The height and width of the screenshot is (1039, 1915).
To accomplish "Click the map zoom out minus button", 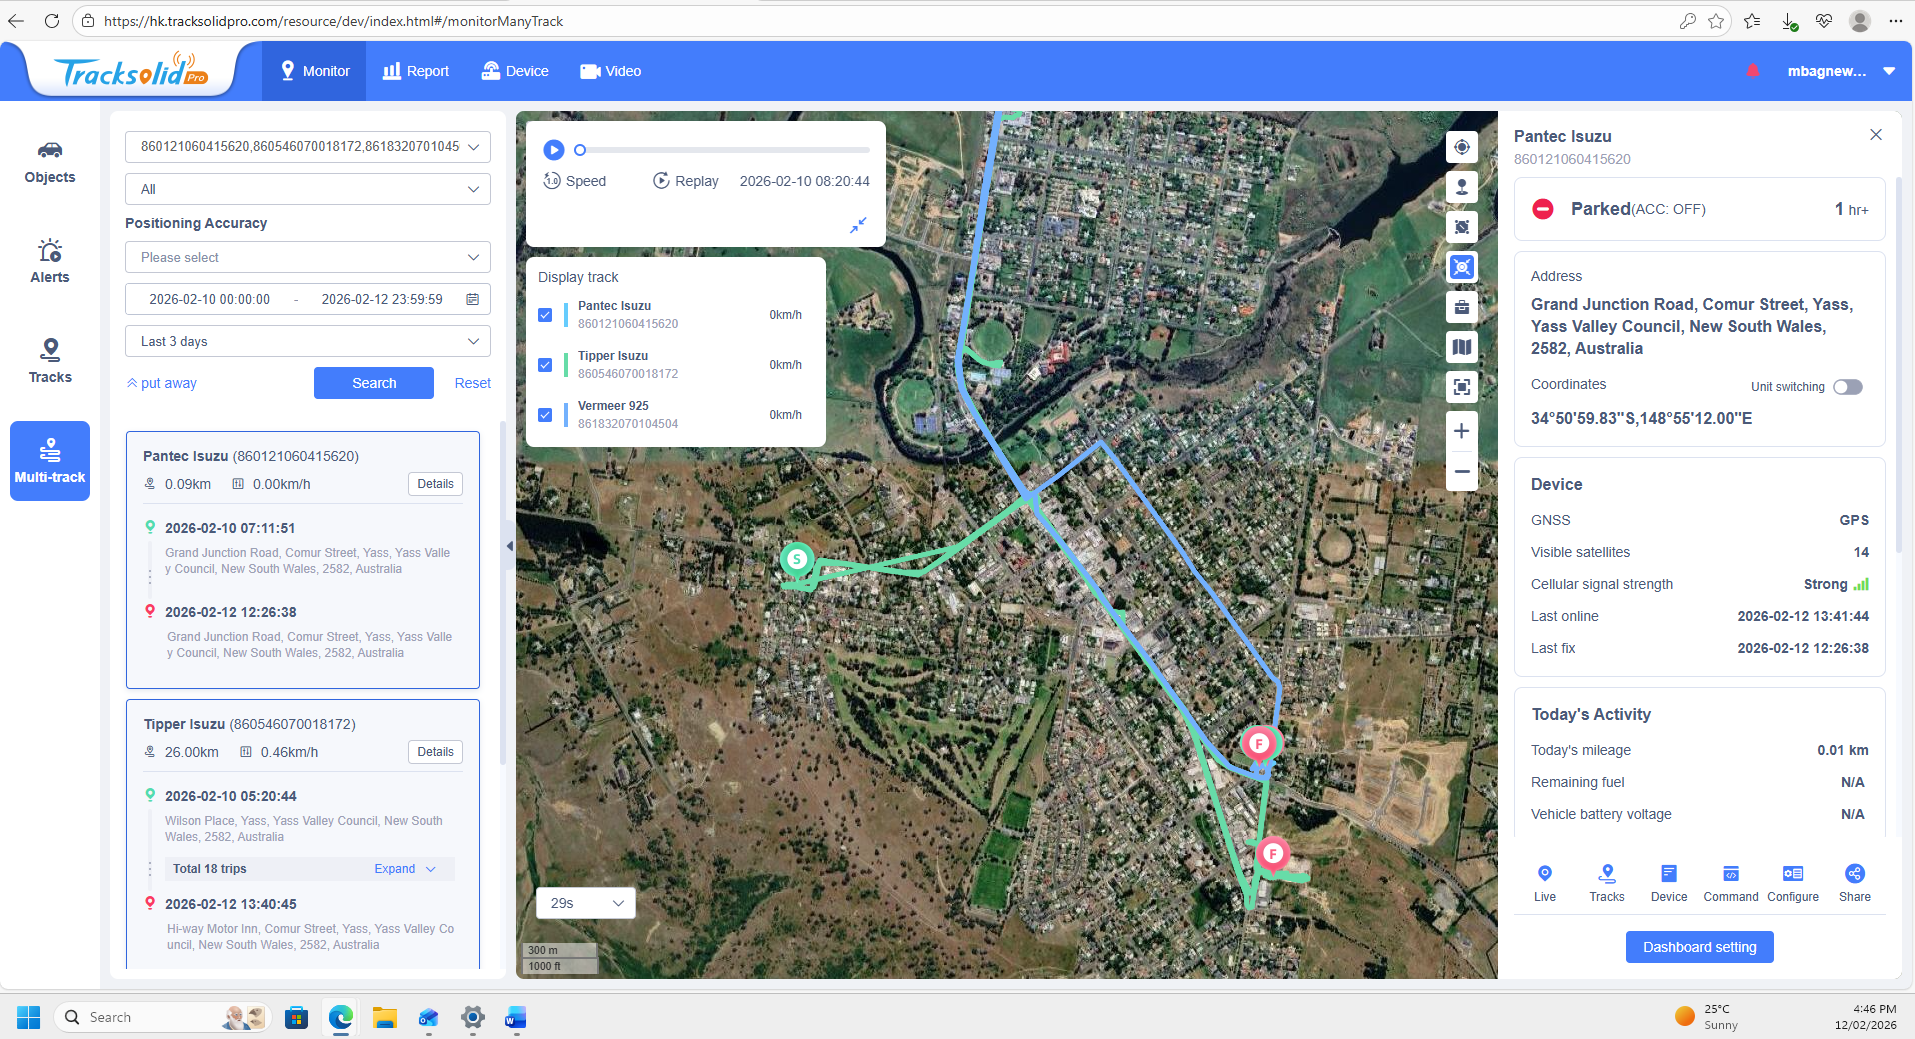I will [x=1461, y=471].
